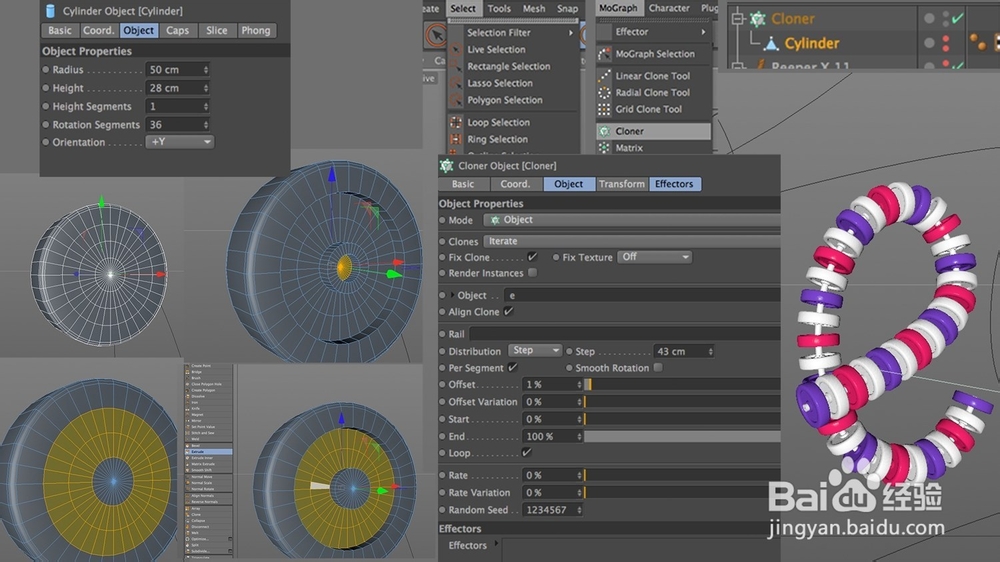1000x562 pixels.
Task: Expand the Selection Filter submenu
Action: tap(571, 33)
